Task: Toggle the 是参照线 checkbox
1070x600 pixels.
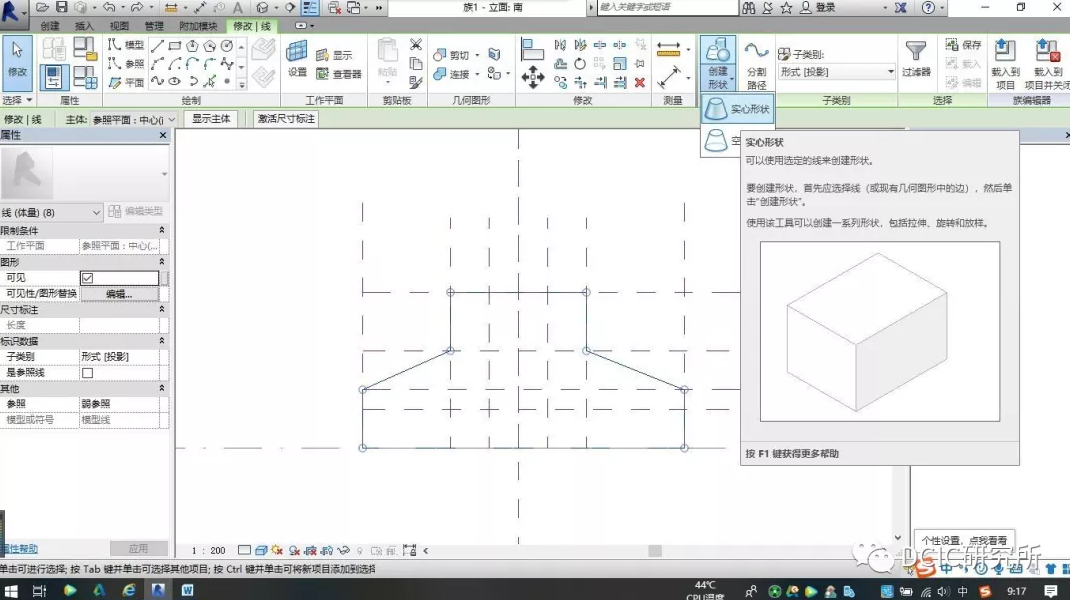Action: pyautogui.click(x=87, y=373)
